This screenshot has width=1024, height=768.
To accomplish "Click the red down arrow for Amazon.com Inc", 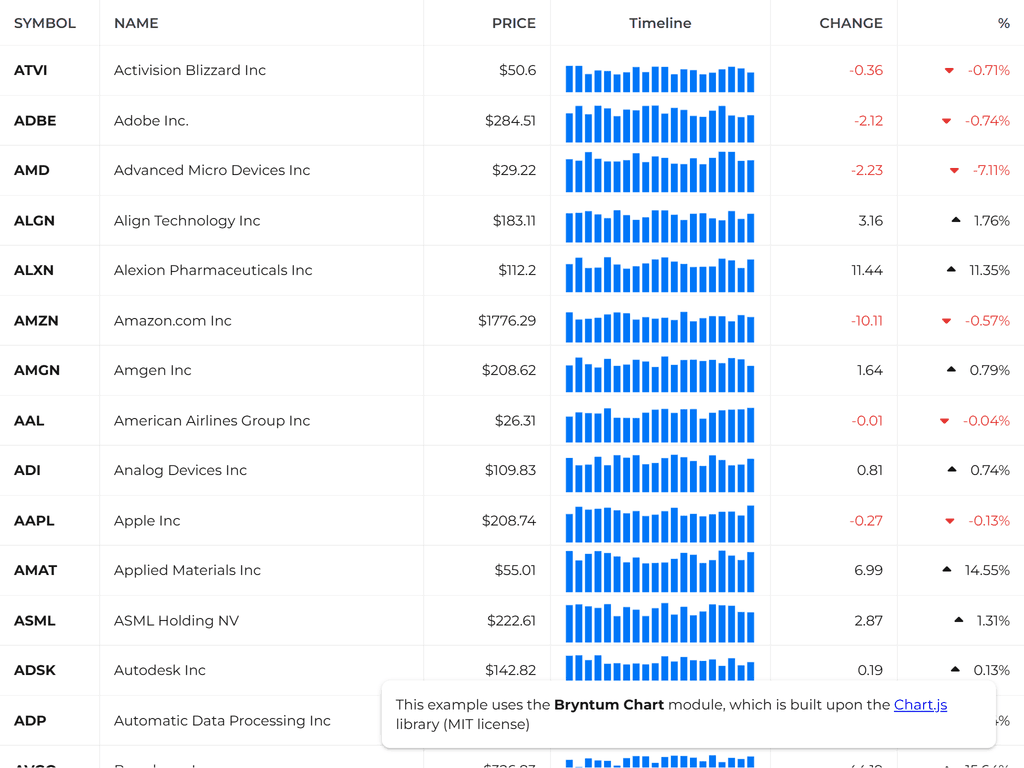I will click(x=944, y=320).
